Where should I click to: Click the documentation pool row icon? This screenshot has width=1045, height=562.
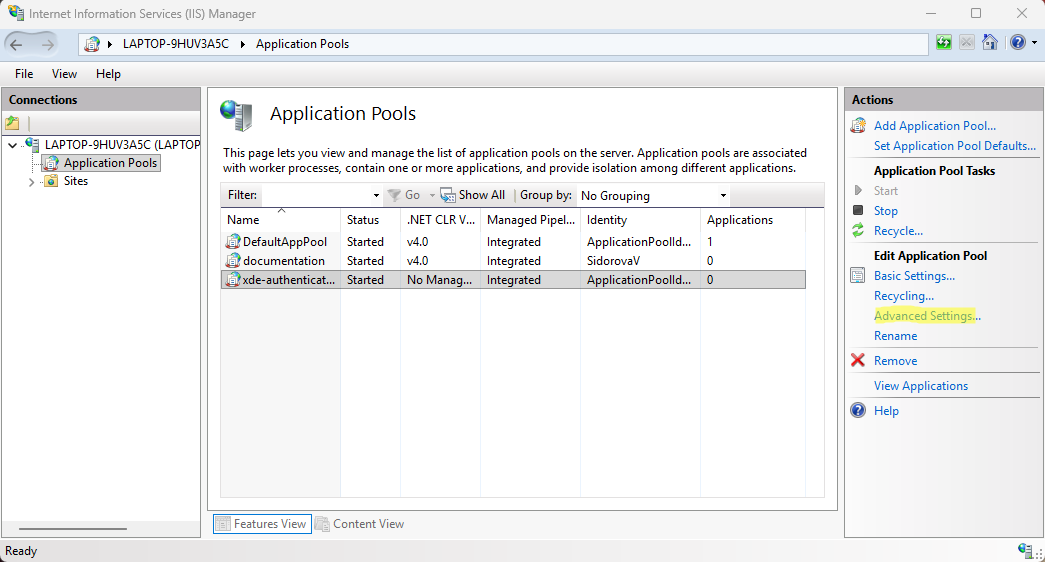pos(233,261)
